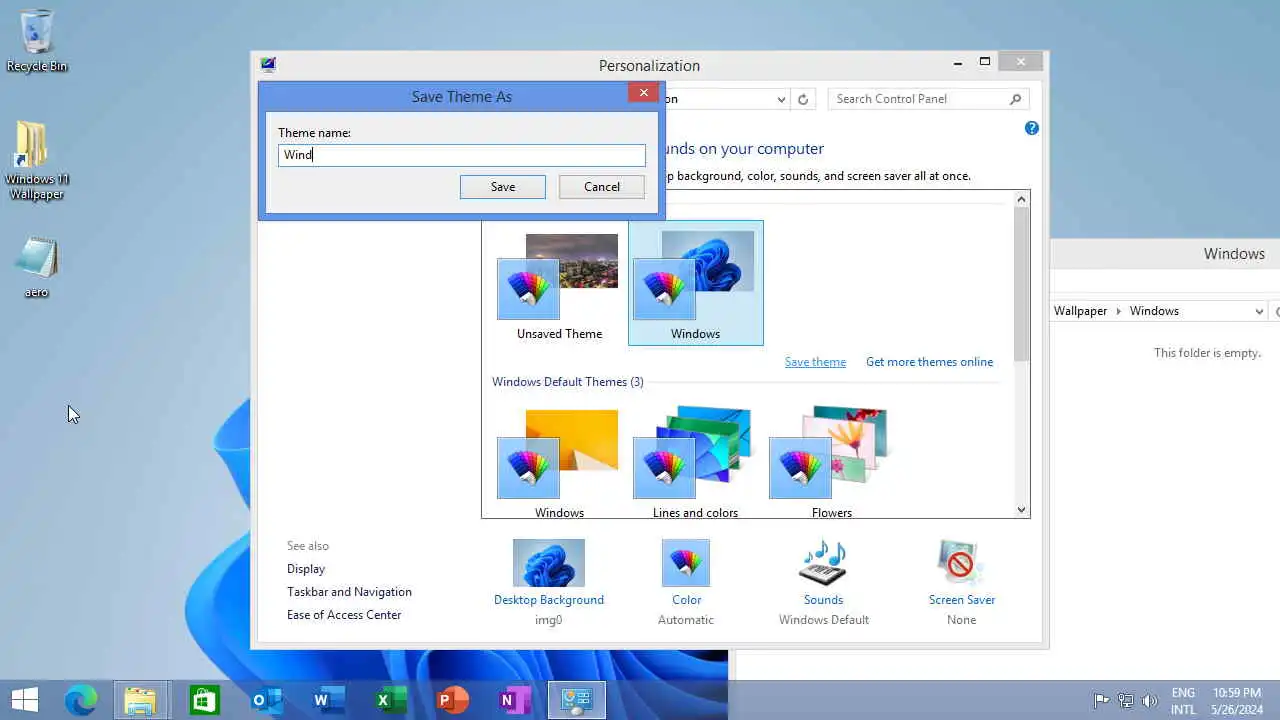
Task: Click the theme list scrollbar thumb
Action: (1021, 285)
